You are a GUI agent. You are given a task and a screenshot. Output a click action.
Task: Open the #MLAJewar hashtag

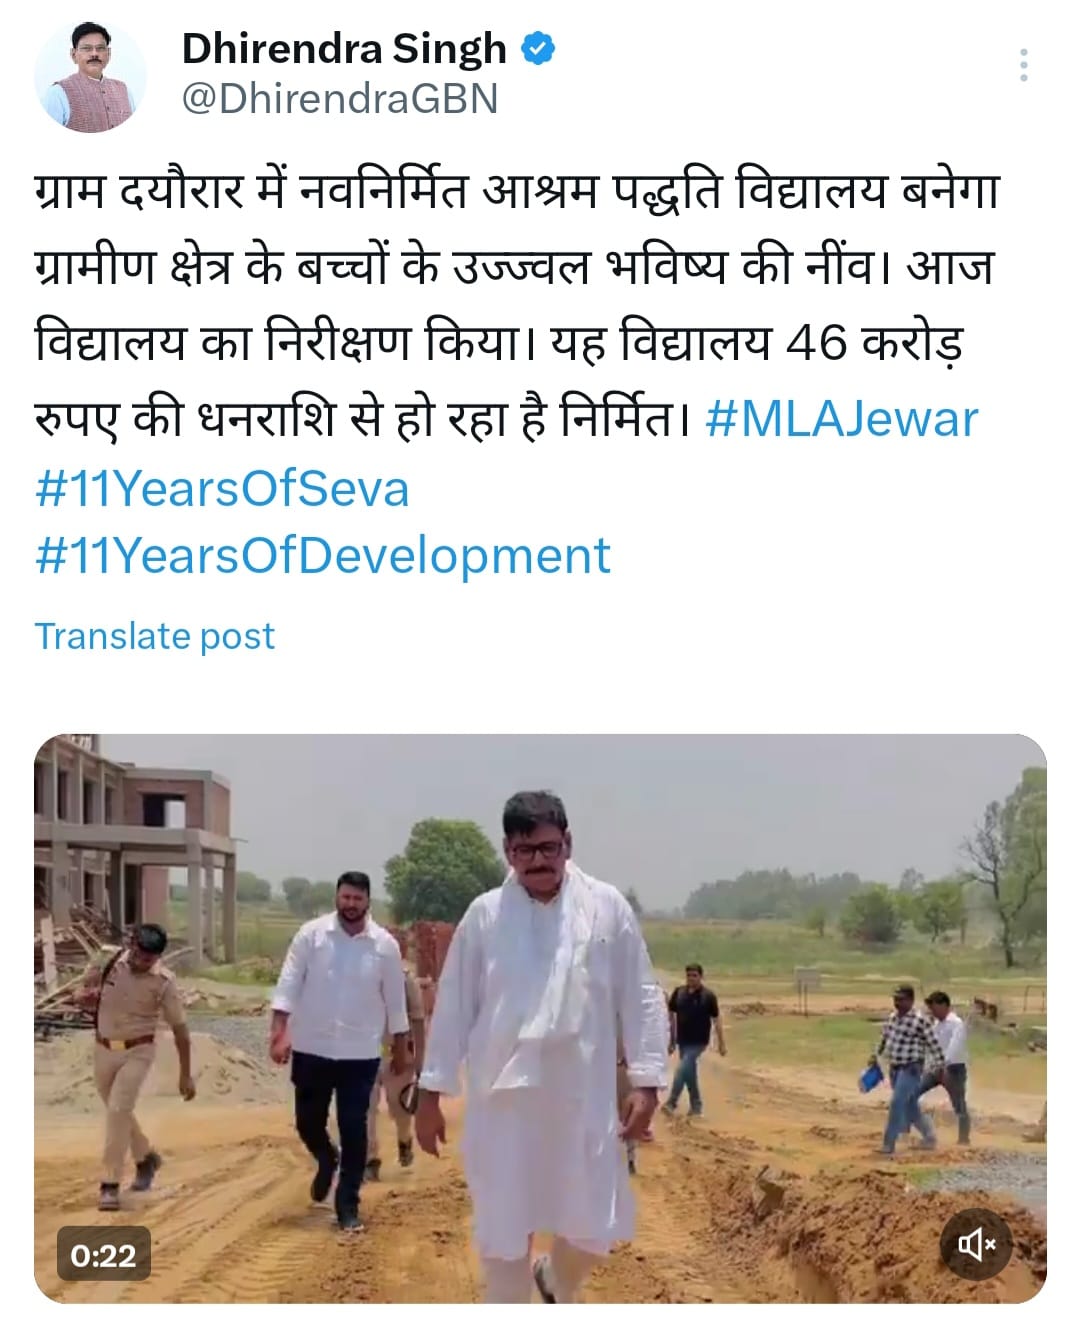pos(841,418)
